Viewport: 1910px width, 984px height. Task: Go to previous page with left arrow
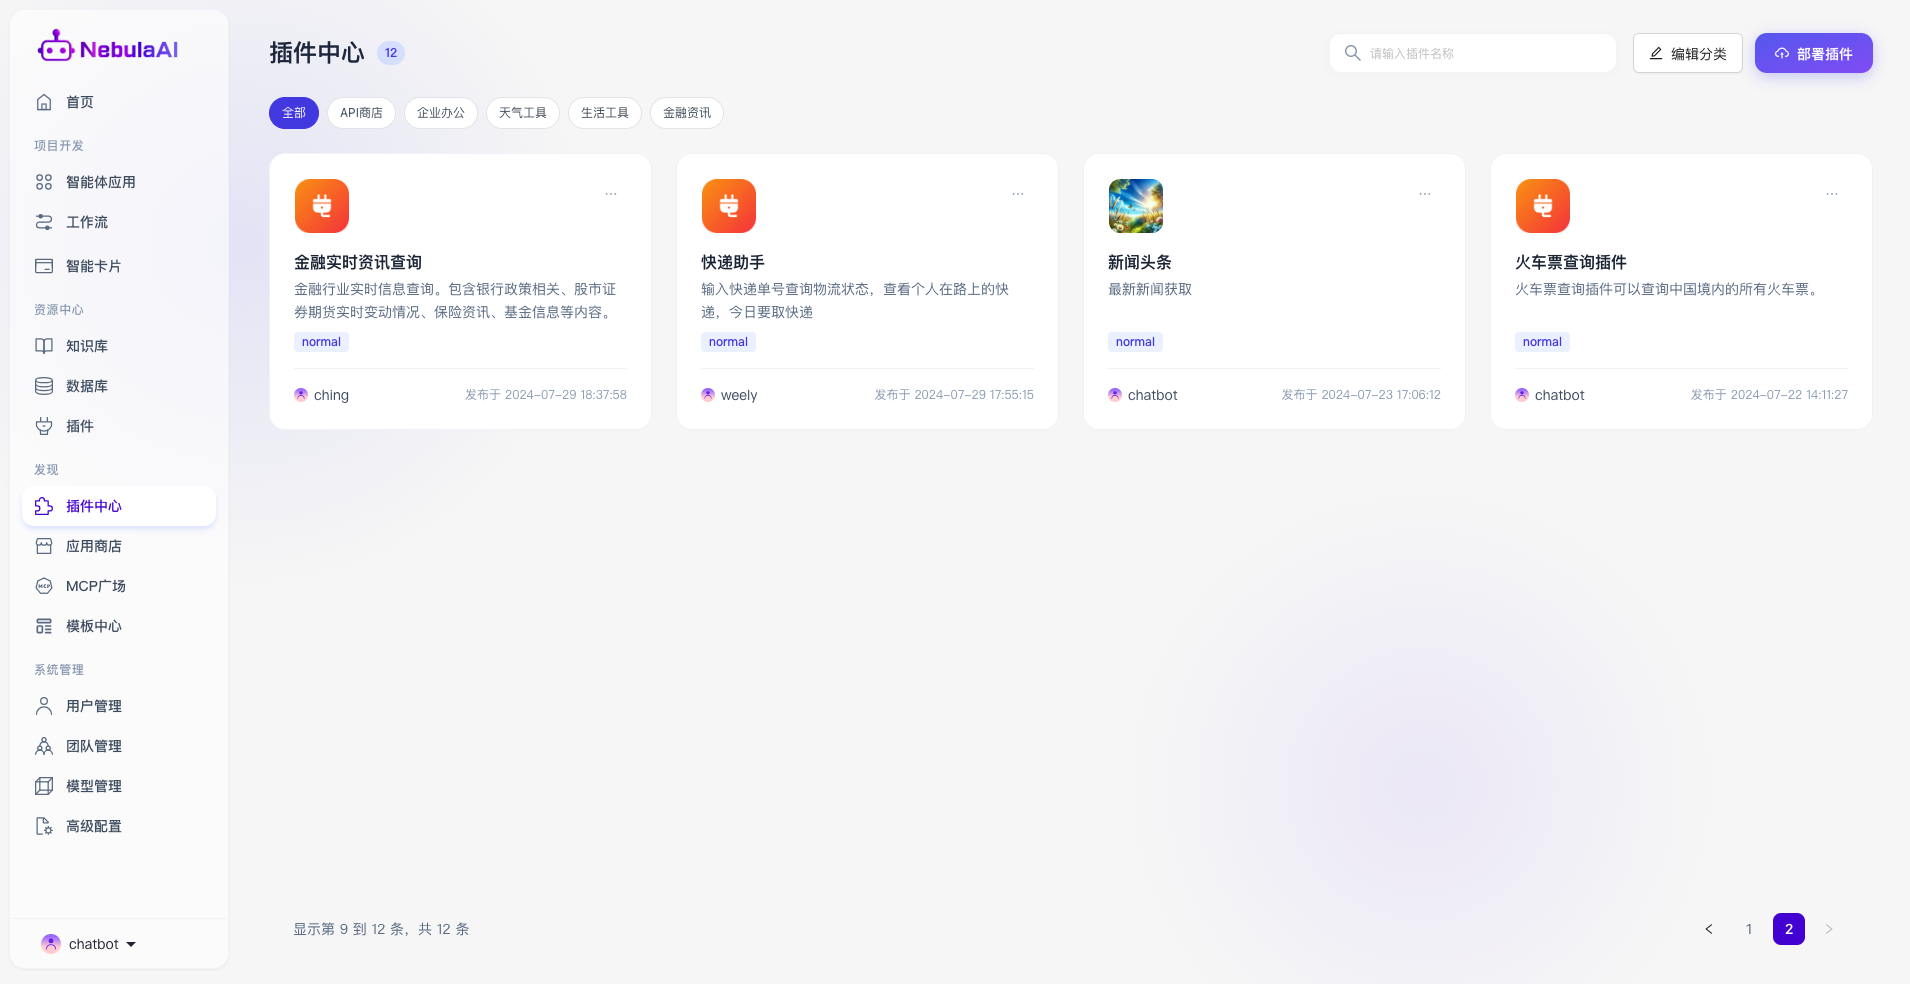1709,929
